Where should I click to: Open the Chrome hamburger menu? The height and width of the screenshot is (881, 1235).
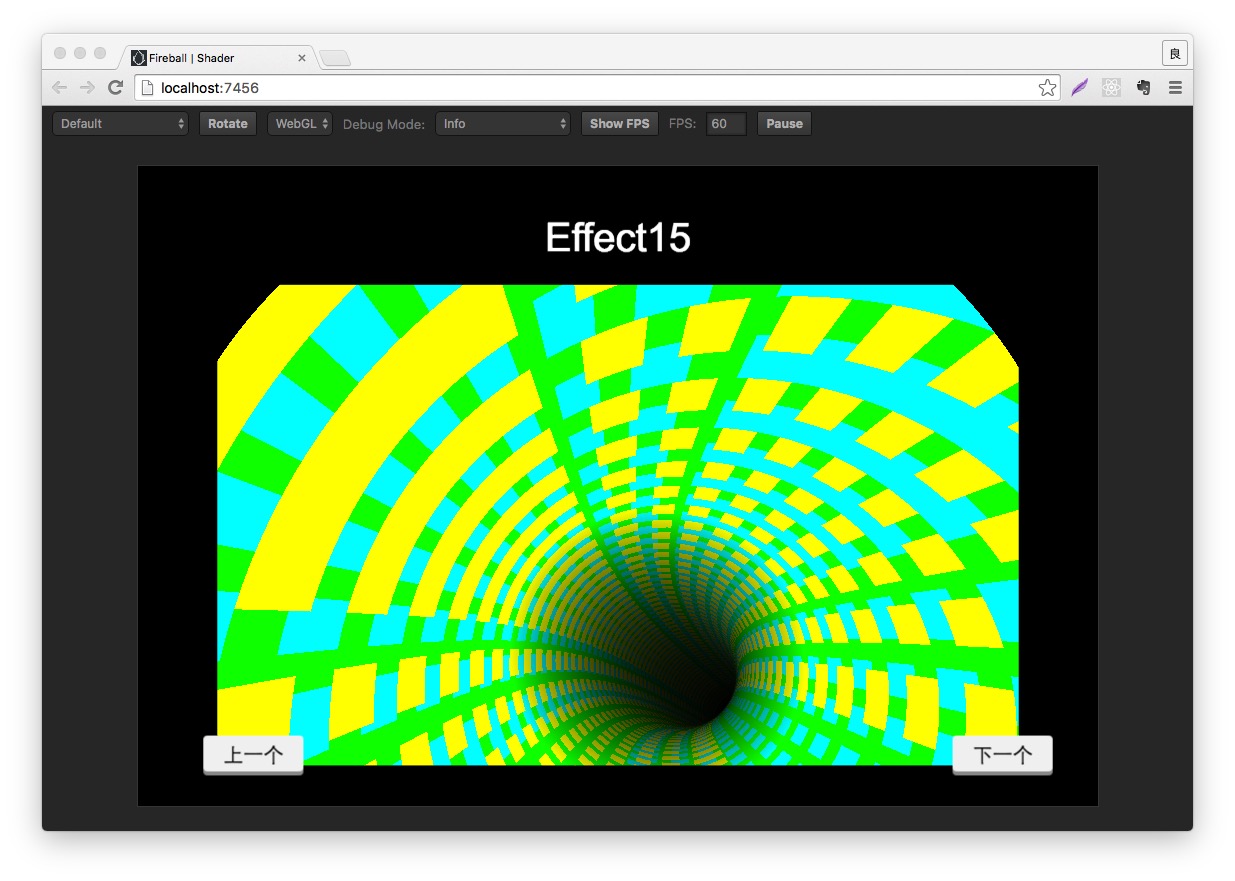pyautogui.click(x=1175, y=88)
